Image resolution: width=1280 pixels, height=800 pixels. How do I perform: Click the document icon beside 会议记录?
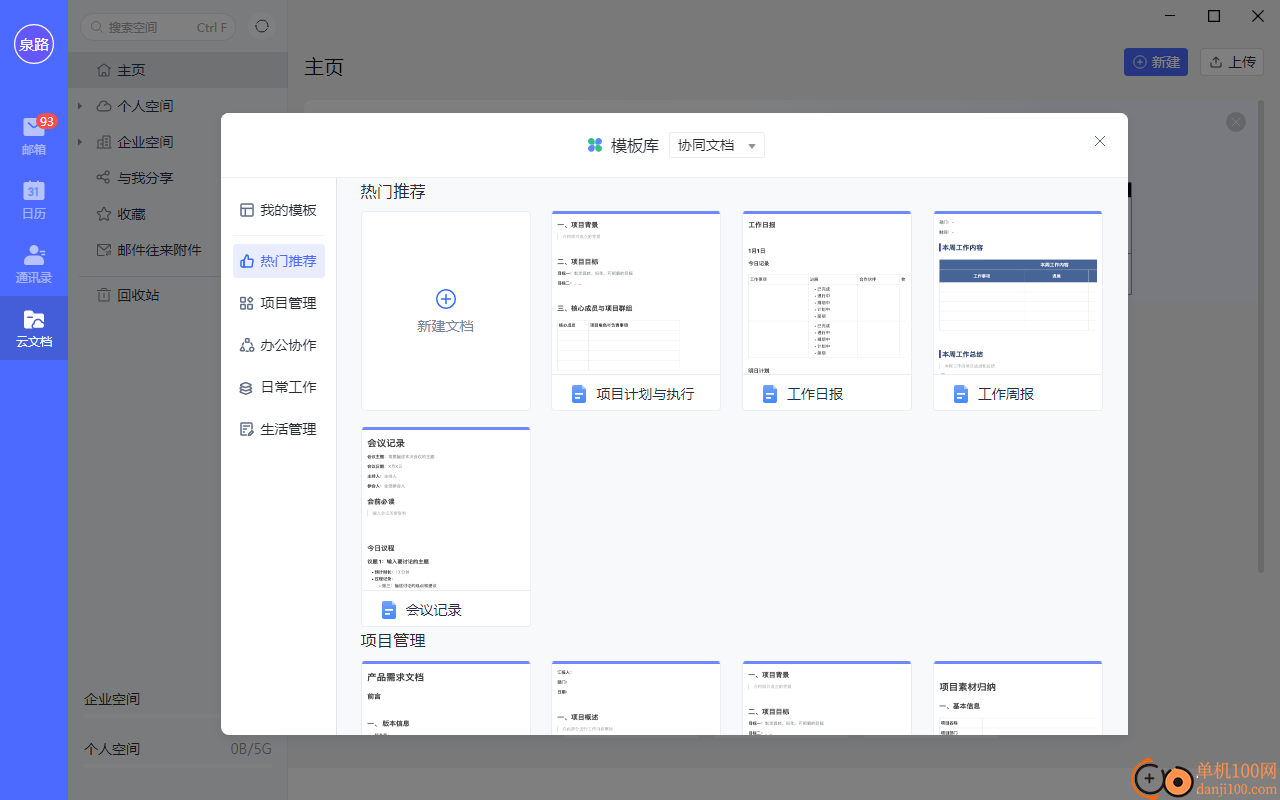click(389, 610)
